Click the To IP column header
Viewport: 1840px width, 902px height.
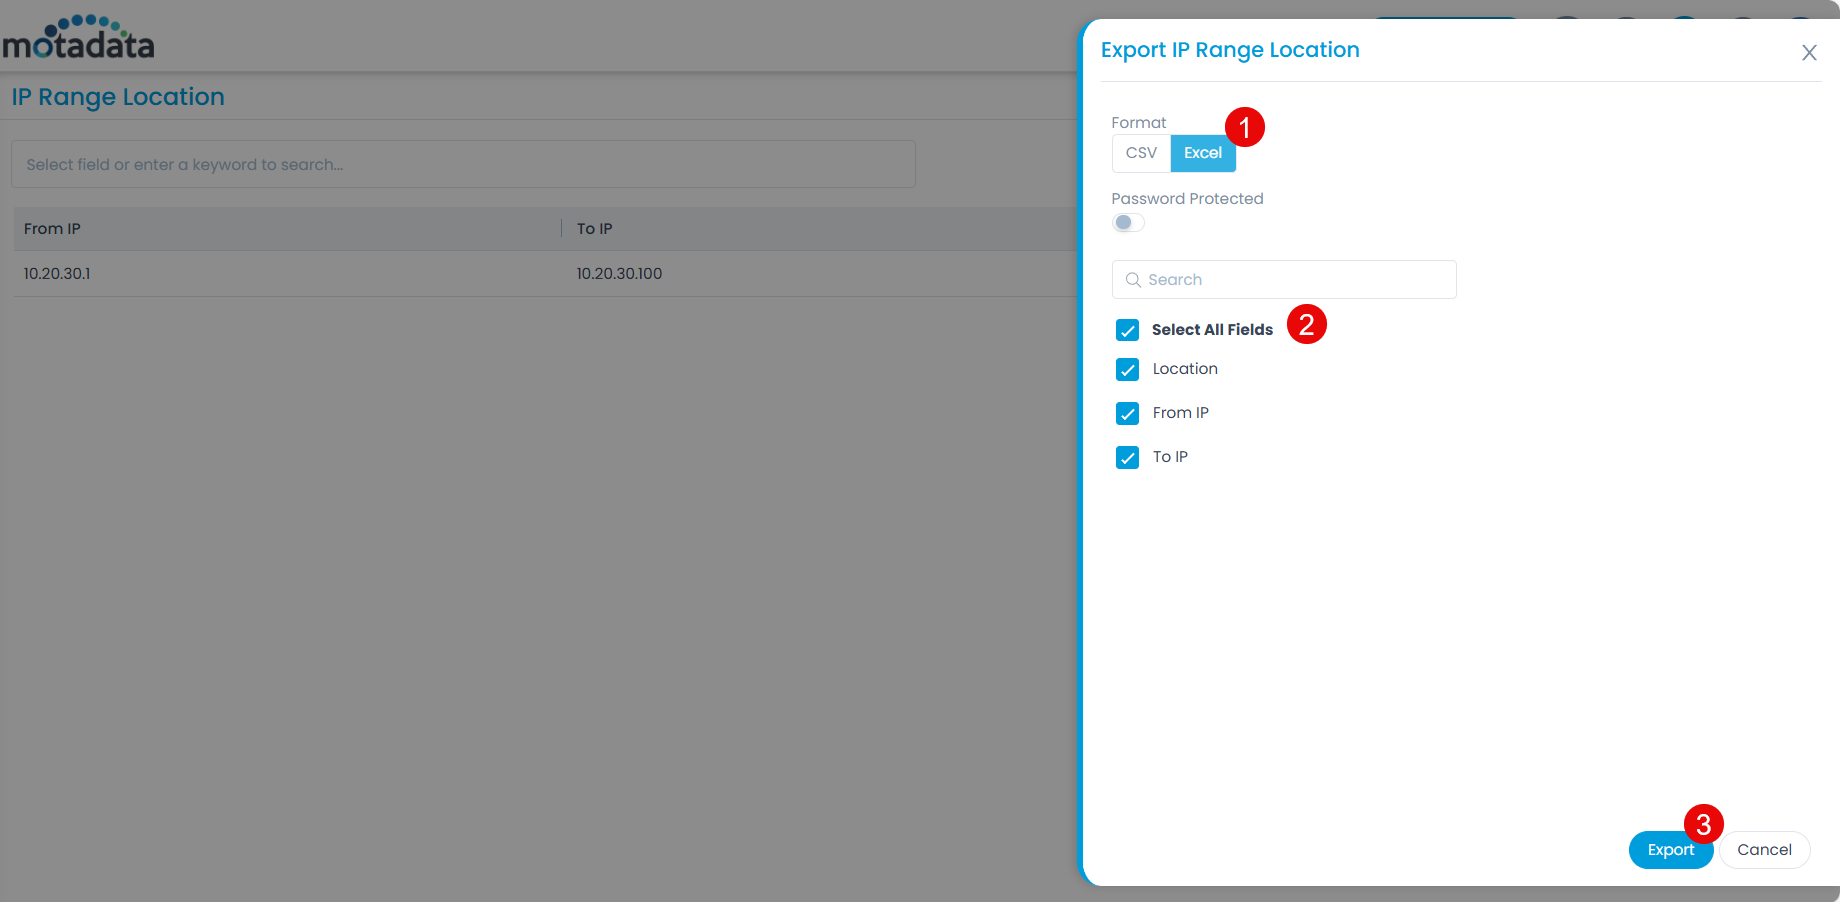pyautogui.click(x=594, y=228)
